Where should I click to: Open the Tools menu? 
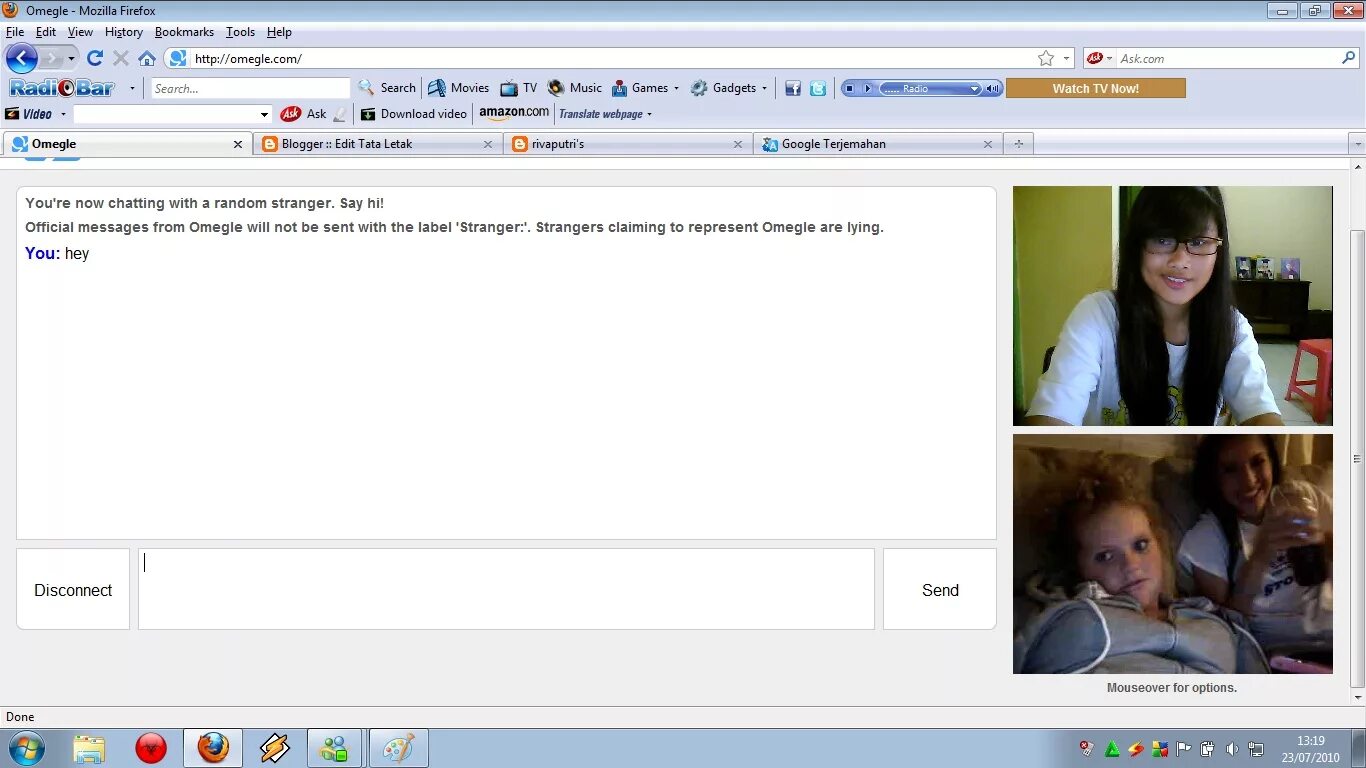click(240, 32)
